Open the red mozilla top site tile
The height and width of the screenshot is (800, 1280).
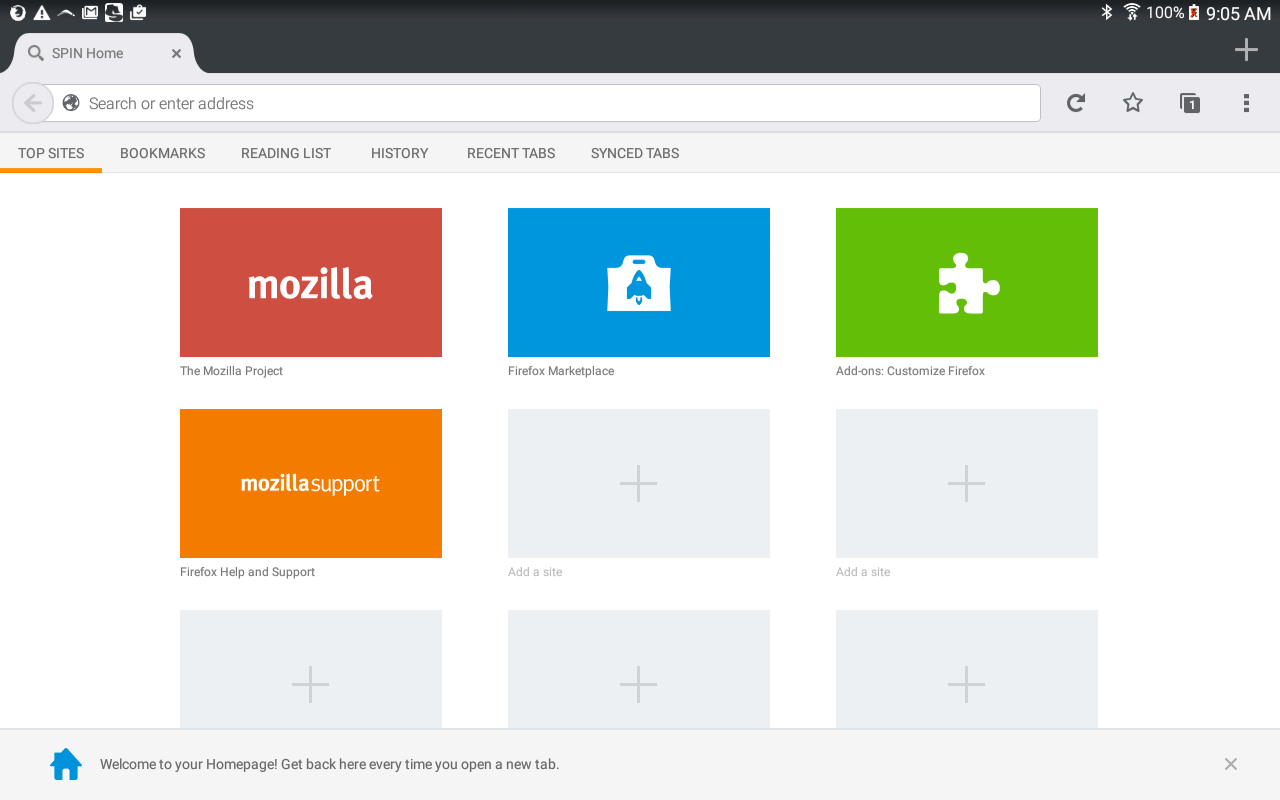coord(311,282)
